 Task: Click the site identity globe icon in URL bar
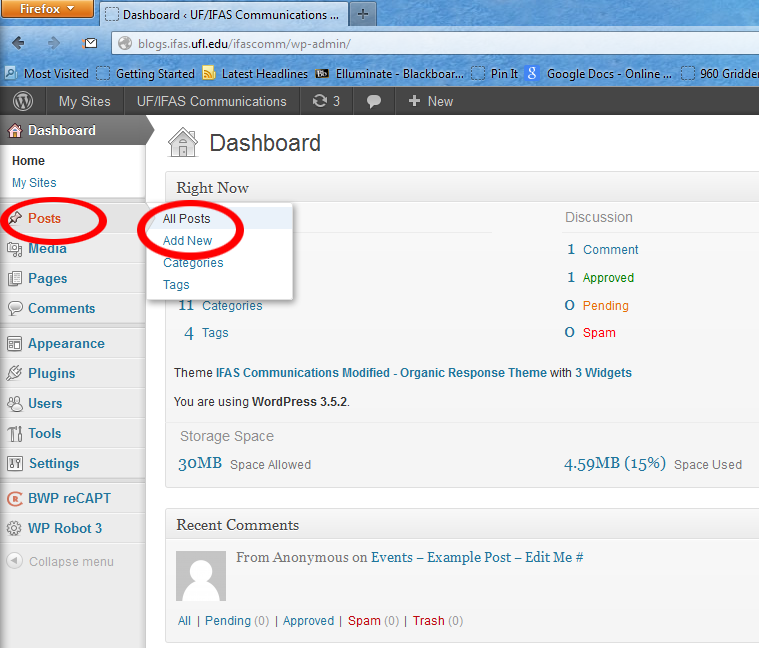click(x=125, y=43)
